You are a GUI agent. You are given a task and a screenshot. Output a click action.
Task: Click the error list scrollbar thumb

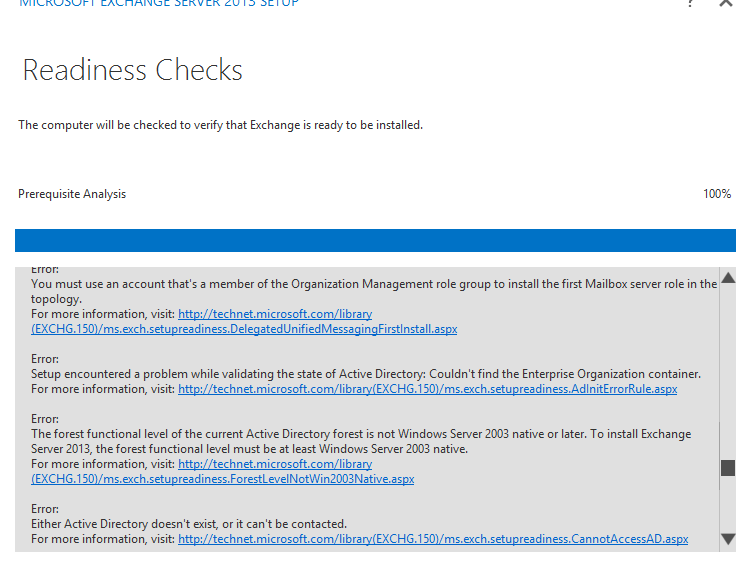point(728,467)
